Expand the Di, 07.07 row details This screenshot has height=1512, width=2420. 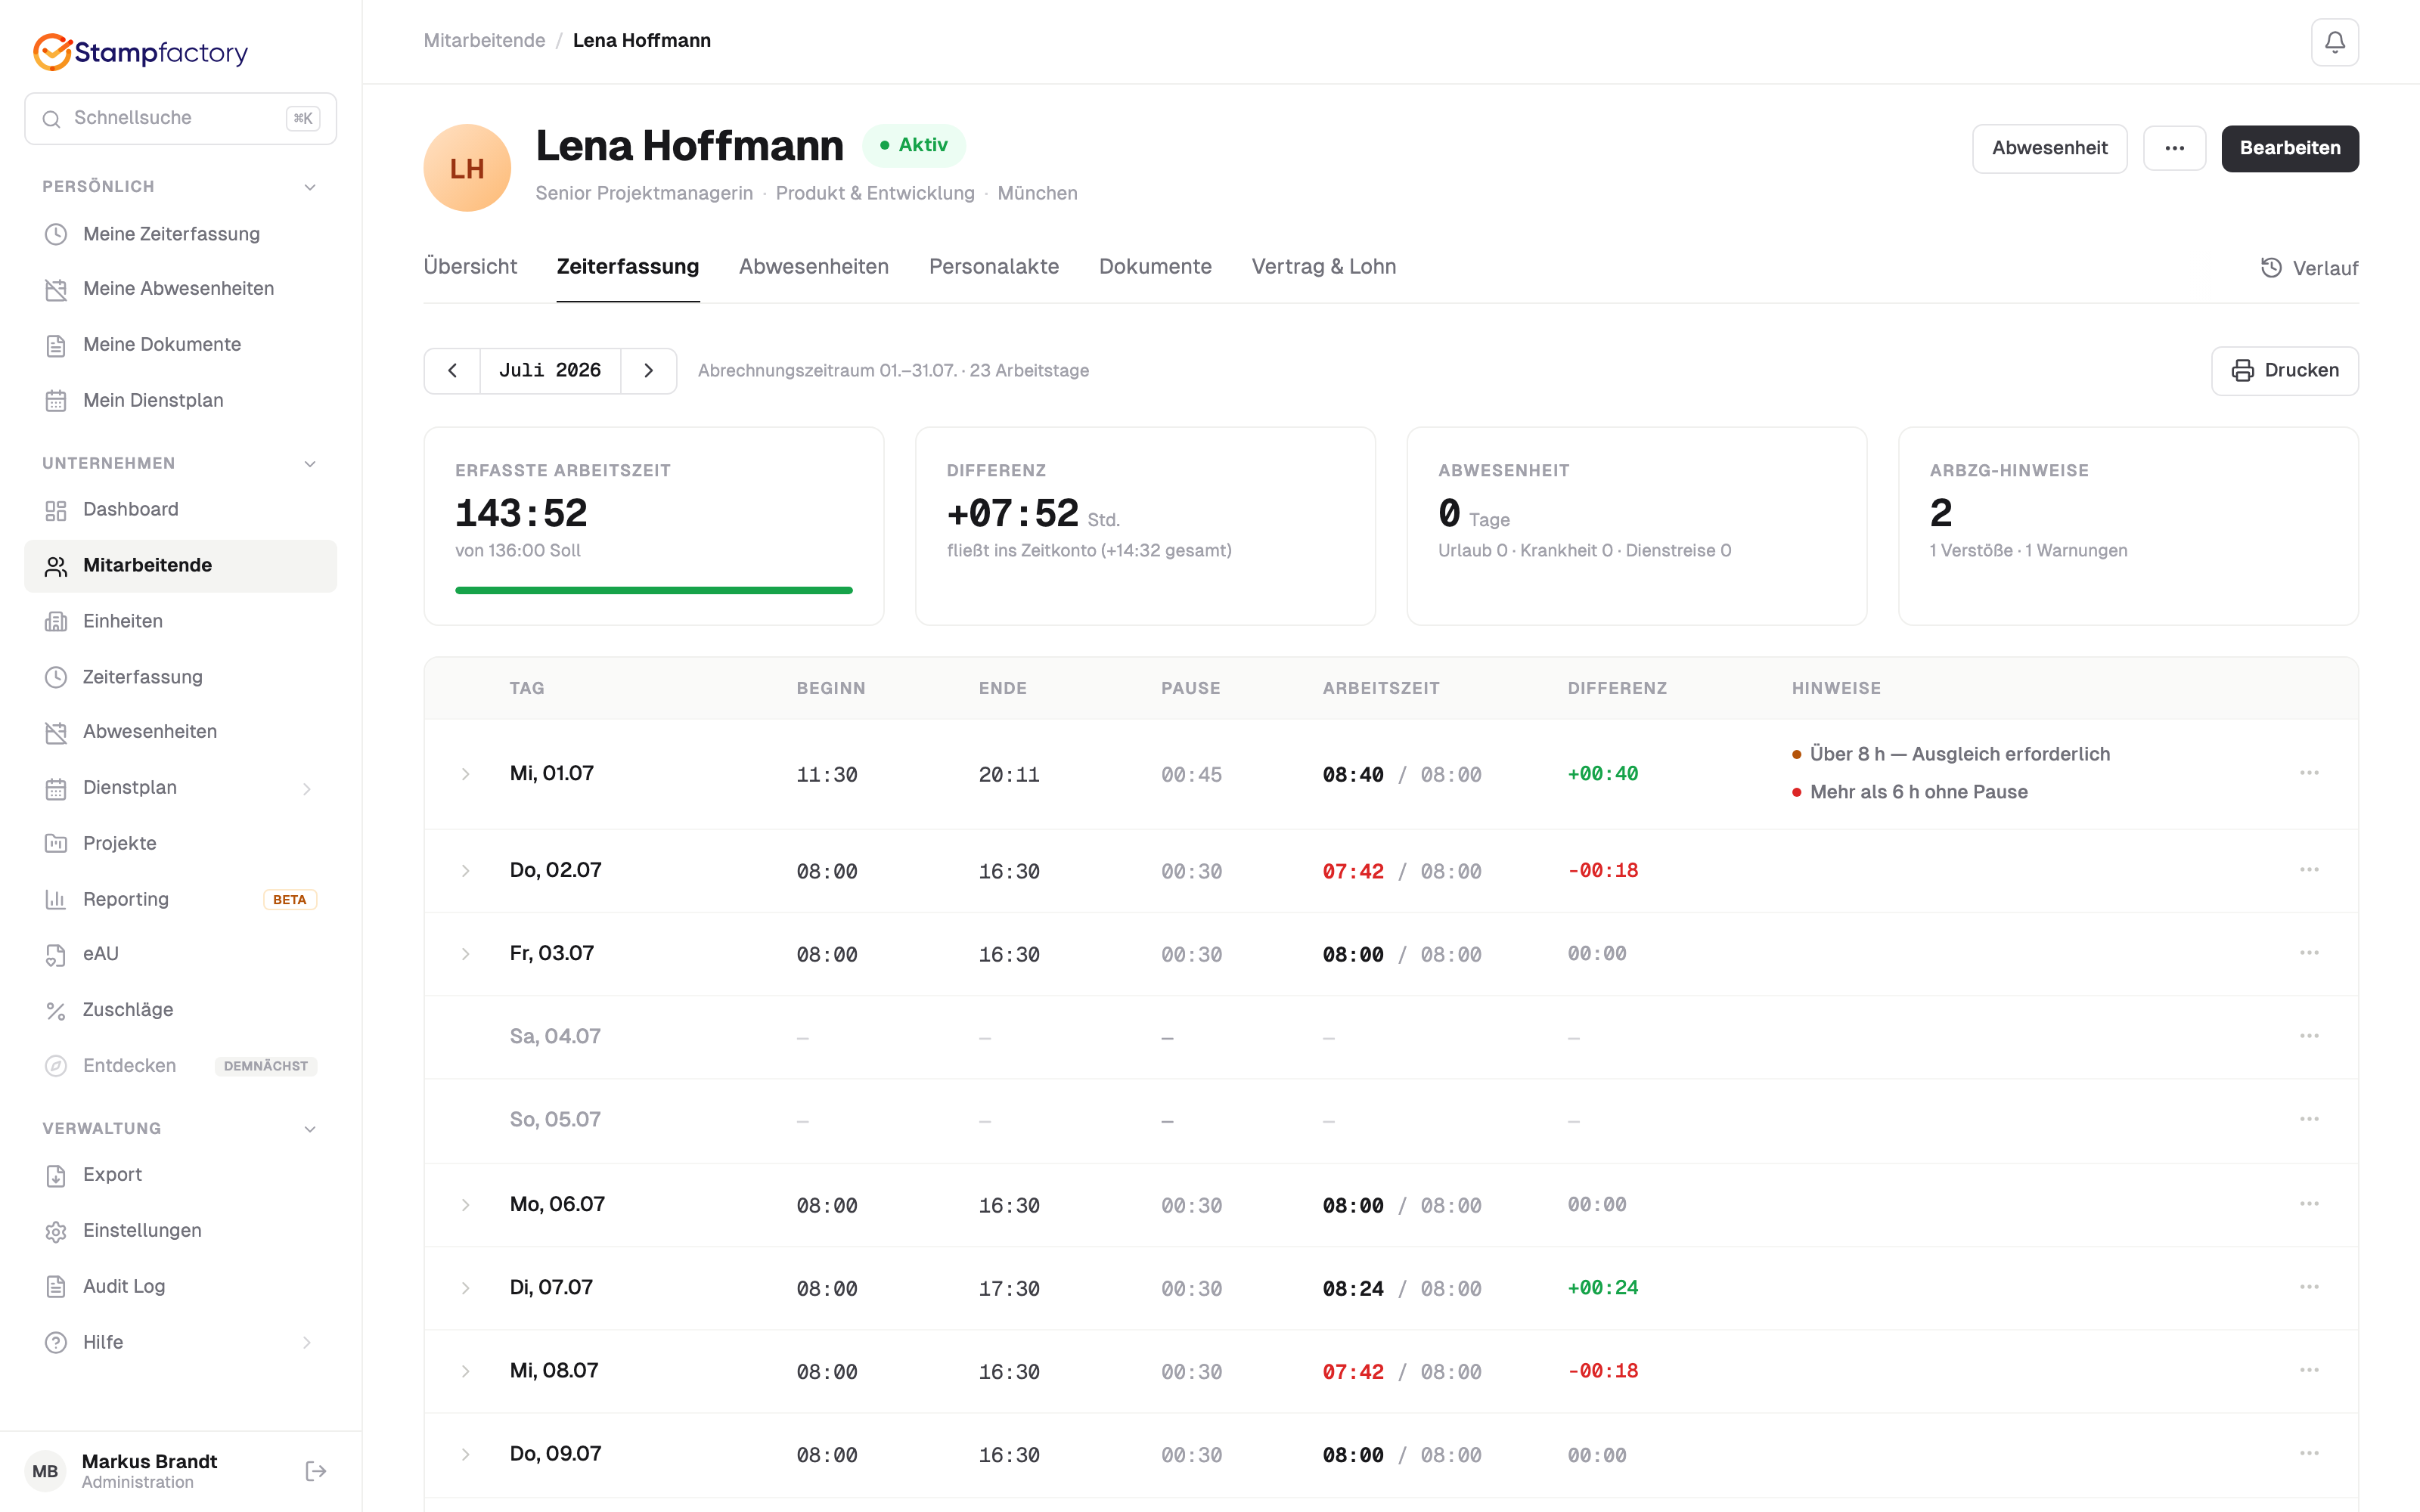point(465,1288)
